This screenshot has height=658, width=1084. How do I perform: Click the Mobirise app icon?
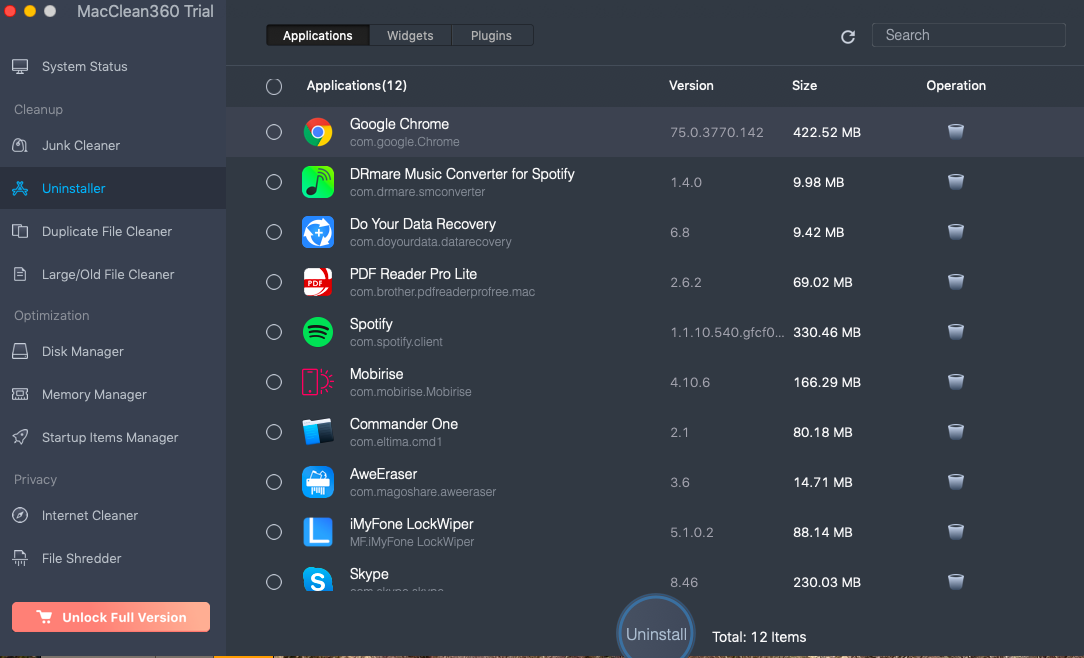(x=318, y=382)
